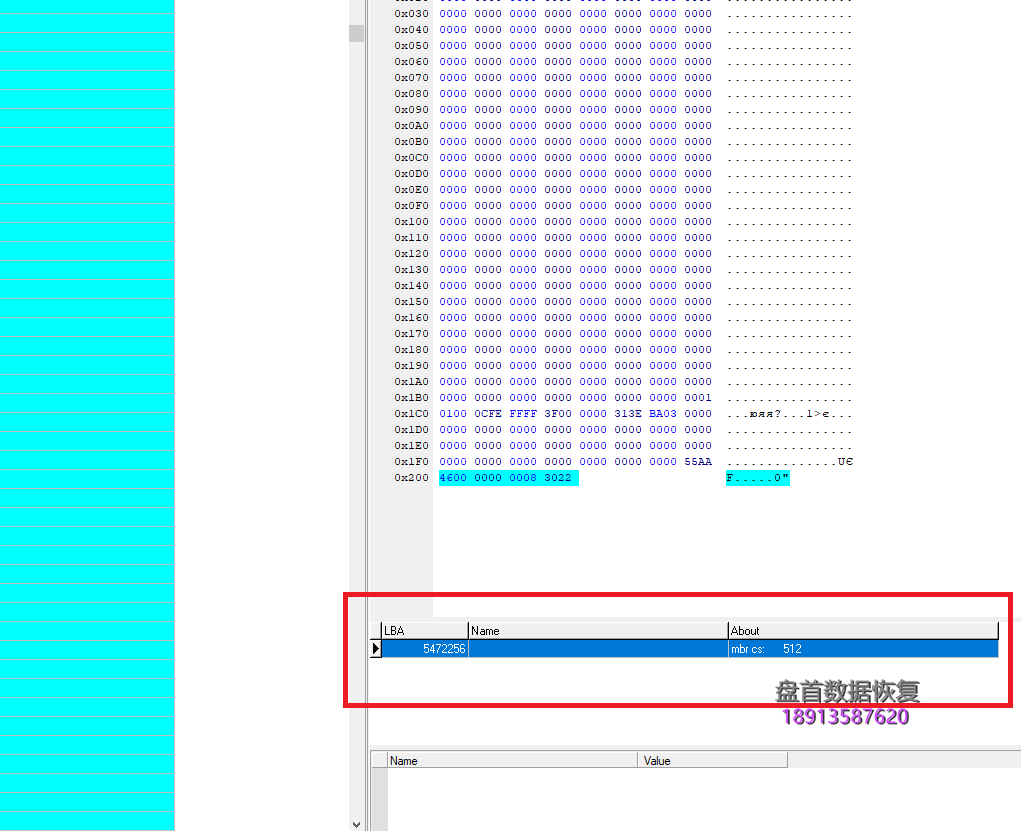Click the scroll down arrow at scrollbar bottom
This screenshot has height=831, width=1021.
(356, 824)
